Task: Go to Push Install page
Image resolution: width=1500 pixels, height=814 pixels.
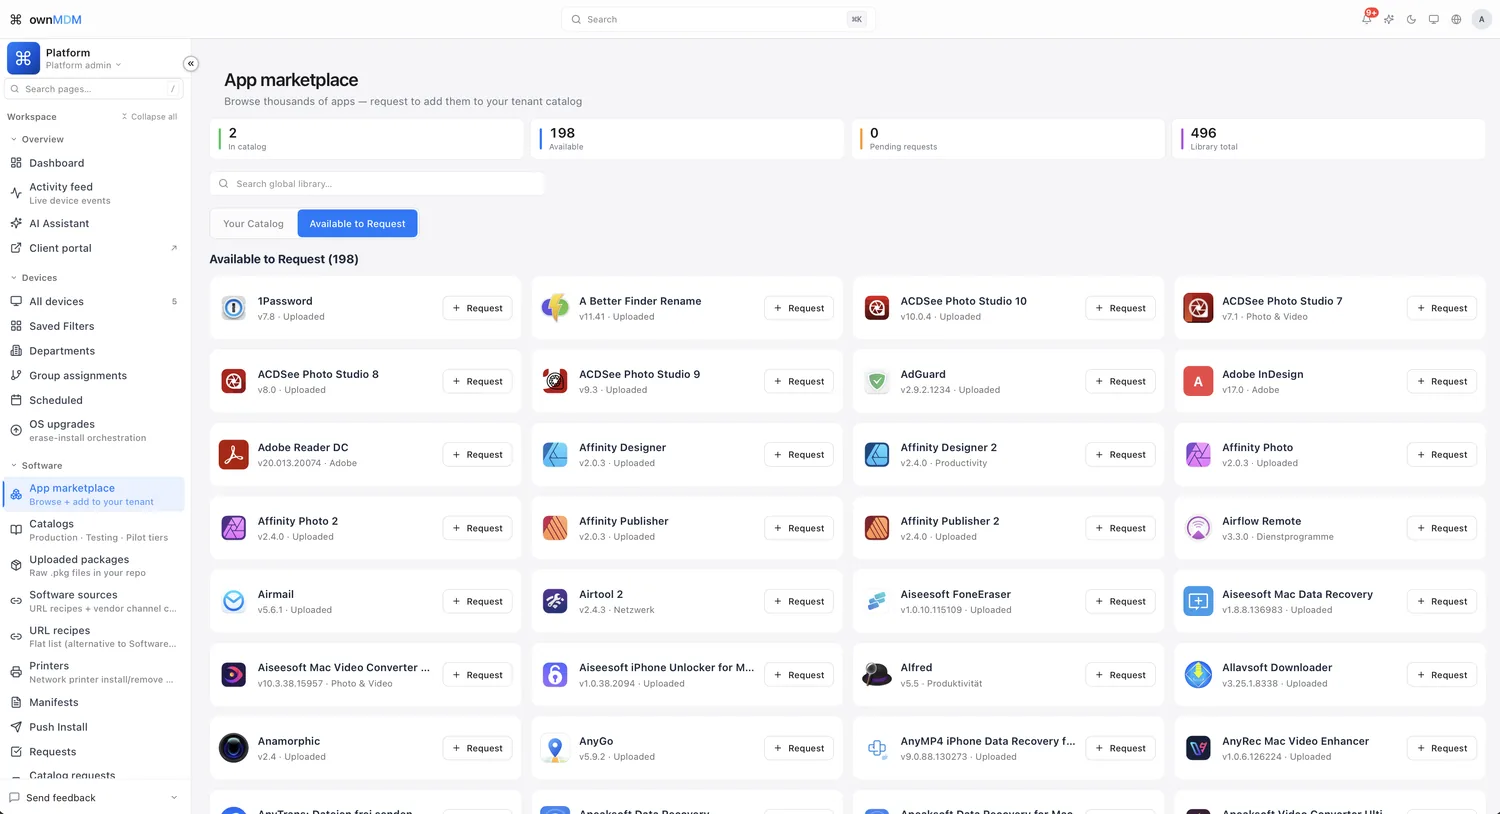Action: tap(94, 727)
